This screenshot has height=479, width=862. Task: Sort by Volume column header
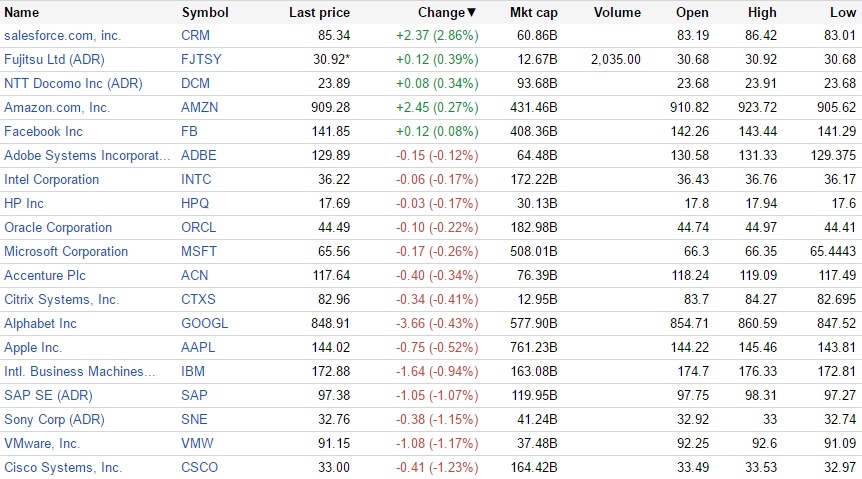tap(617, 13)
